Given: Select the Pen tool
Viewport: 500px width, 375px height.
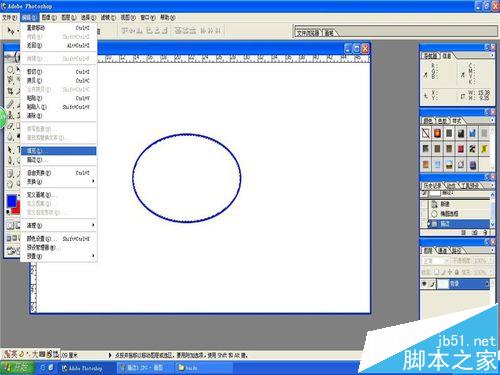Looking at the screenshot, I should [x=10, y=160].
